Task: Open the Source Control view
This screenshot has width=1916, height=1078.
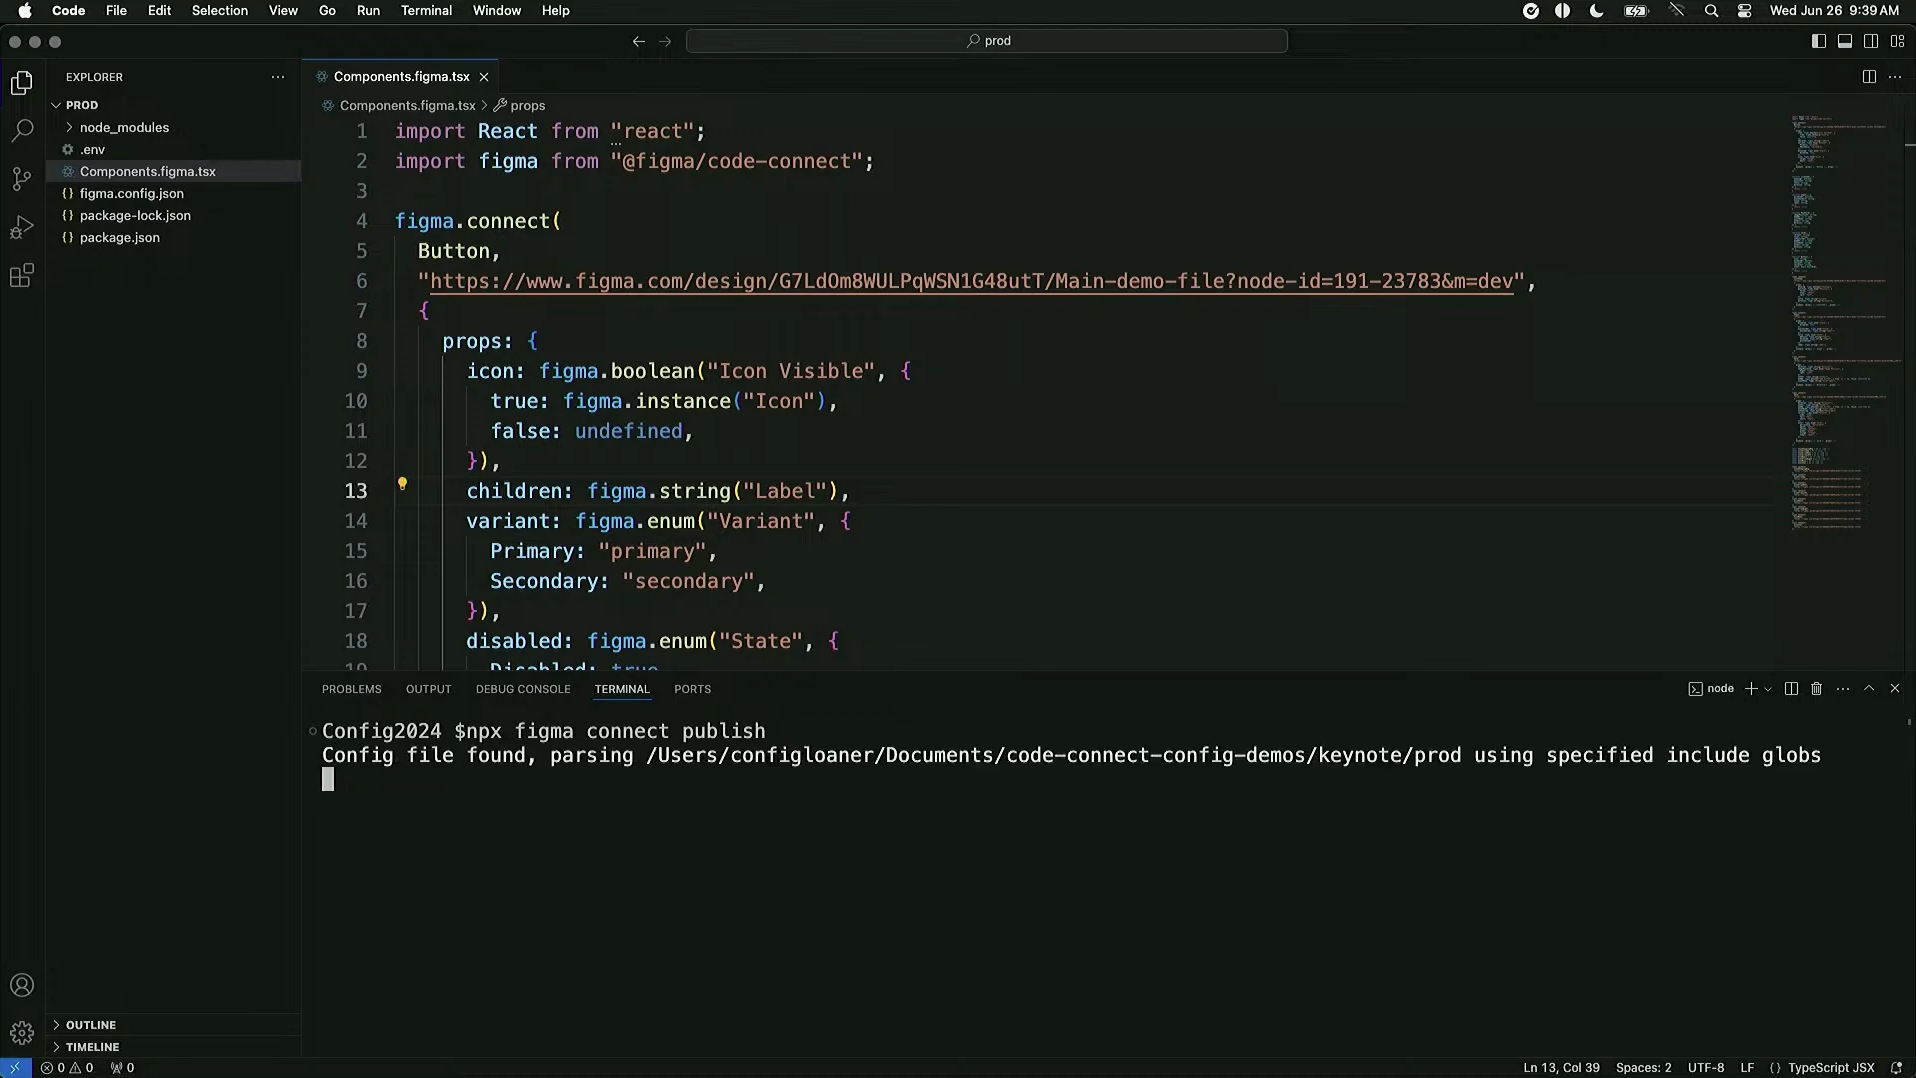Action: pos(22,179)
